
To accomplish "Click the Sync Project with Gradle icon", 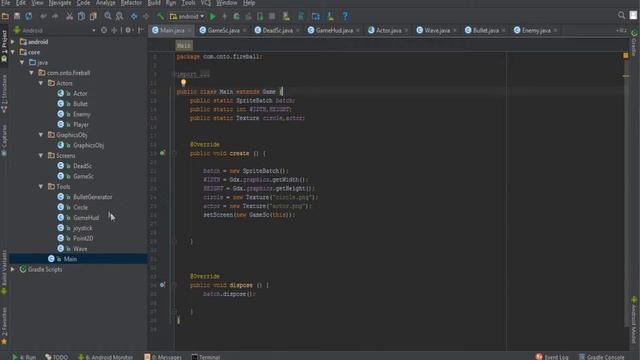I will tap(301, 16).
